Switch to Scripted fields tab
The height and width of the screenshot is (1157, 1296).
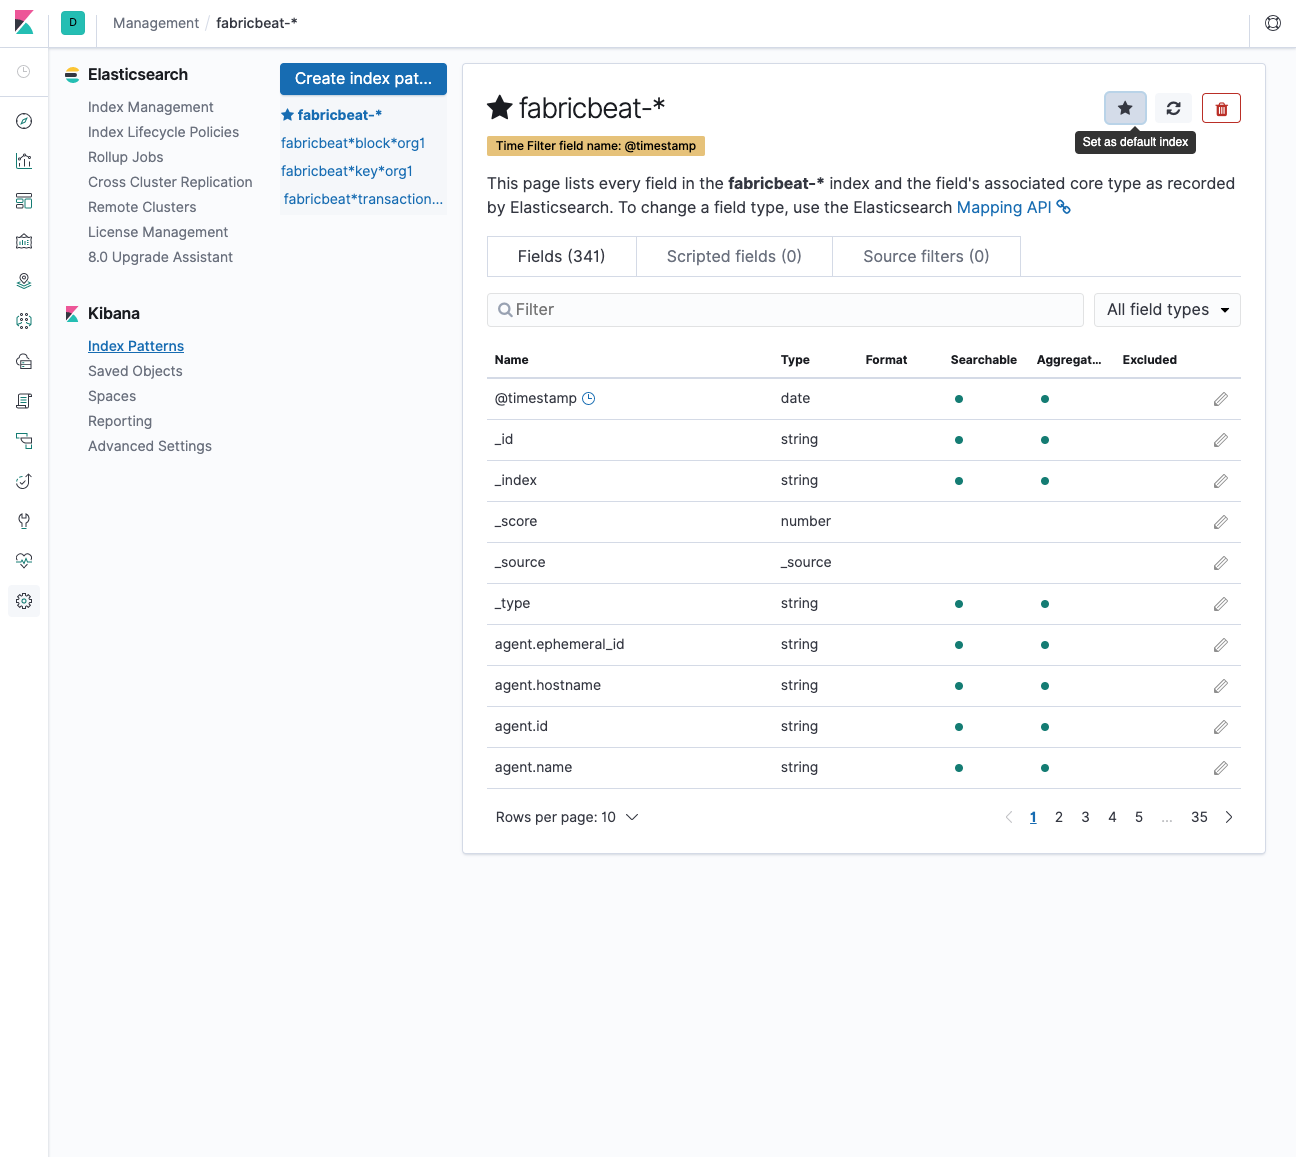pyautogui.click(x=734, y=256)
